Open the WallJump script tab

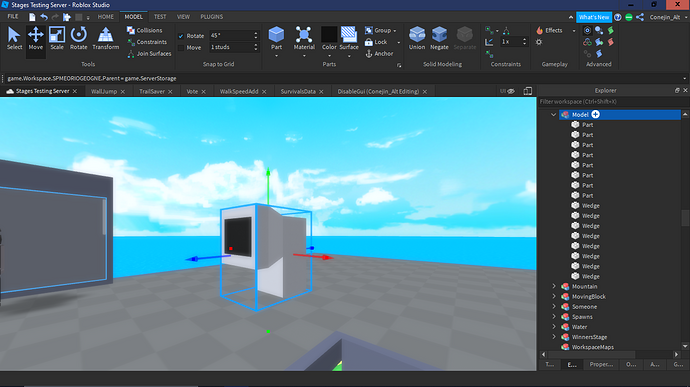pyautogui.click(x=104, y=92)
